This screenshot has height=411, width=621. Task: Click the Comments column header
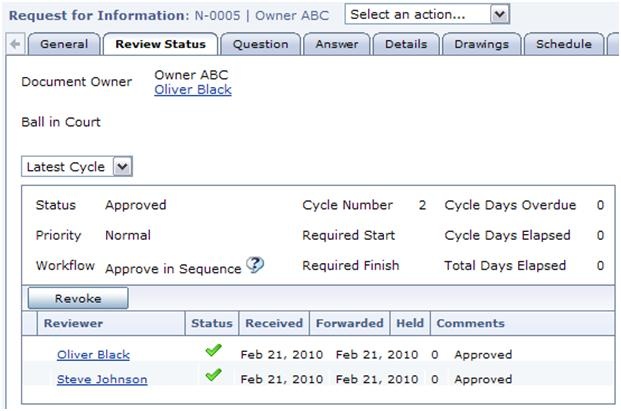[470, 323]
